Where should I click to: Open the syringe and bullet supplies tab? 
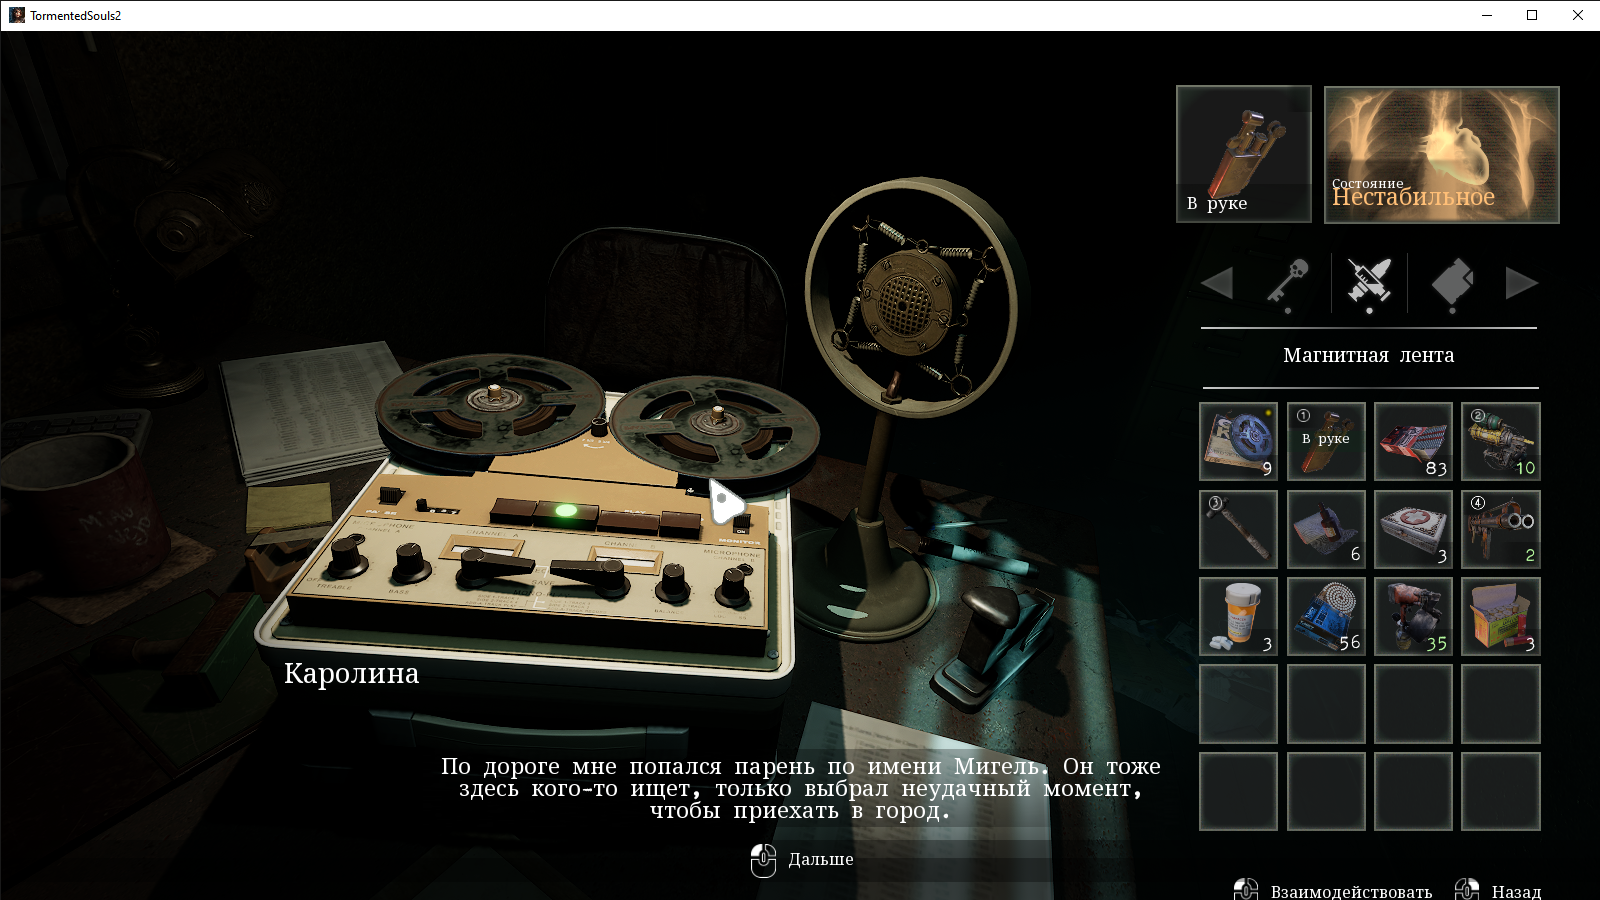(x=1369, y=282)
